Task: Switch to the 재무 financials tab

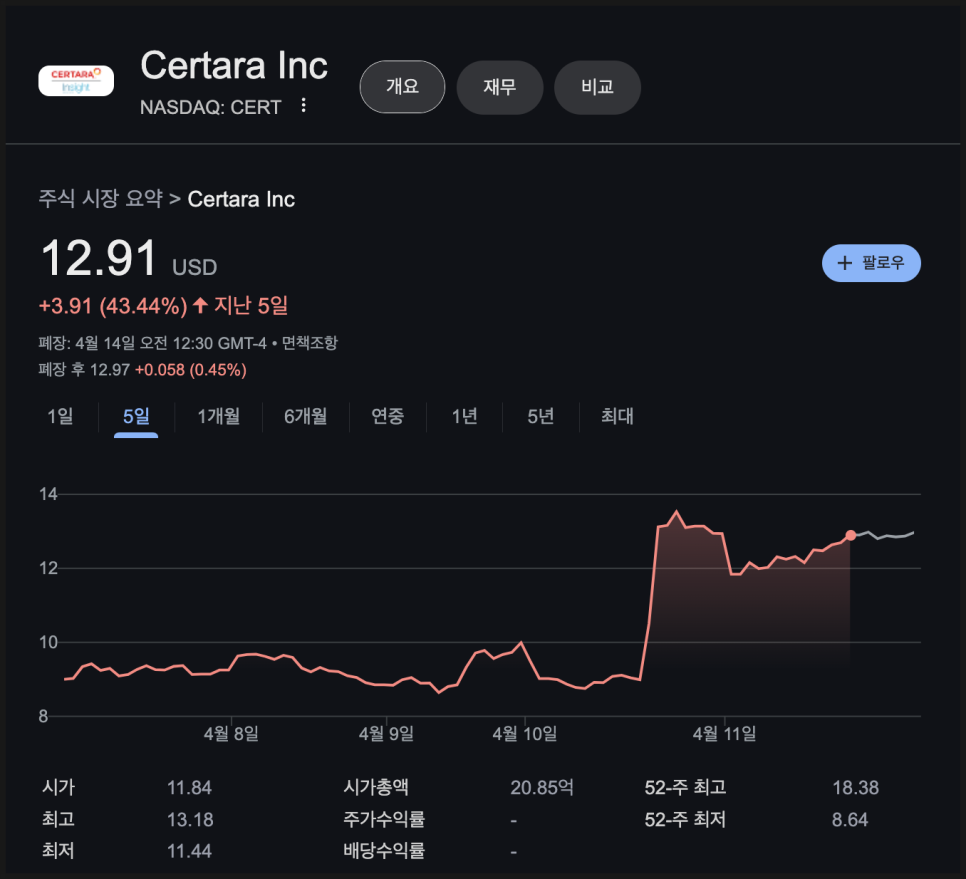Action: (500, 87)
